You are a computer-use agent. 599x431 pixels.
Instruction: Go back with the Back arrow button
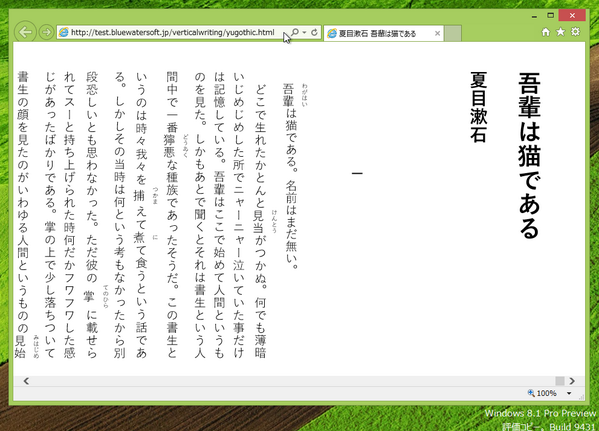[25, 32]
